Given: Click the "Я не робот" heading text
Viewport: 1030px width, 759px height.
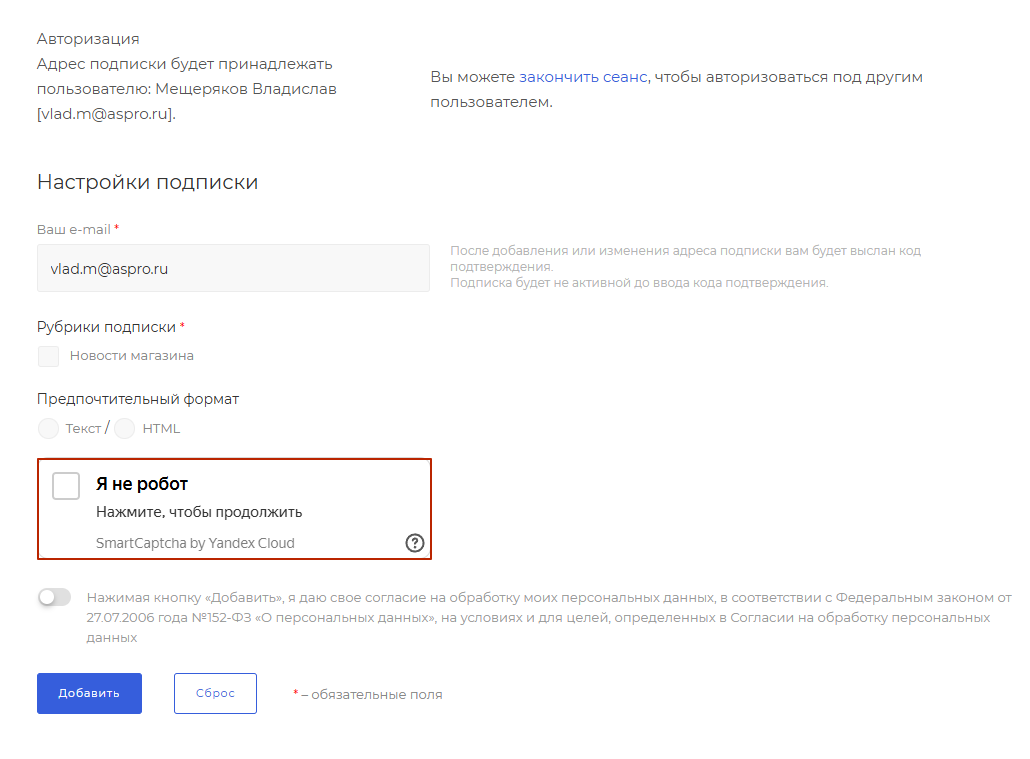Looking at the screenshot, I should pyautogui.click(x=142, y=484).
